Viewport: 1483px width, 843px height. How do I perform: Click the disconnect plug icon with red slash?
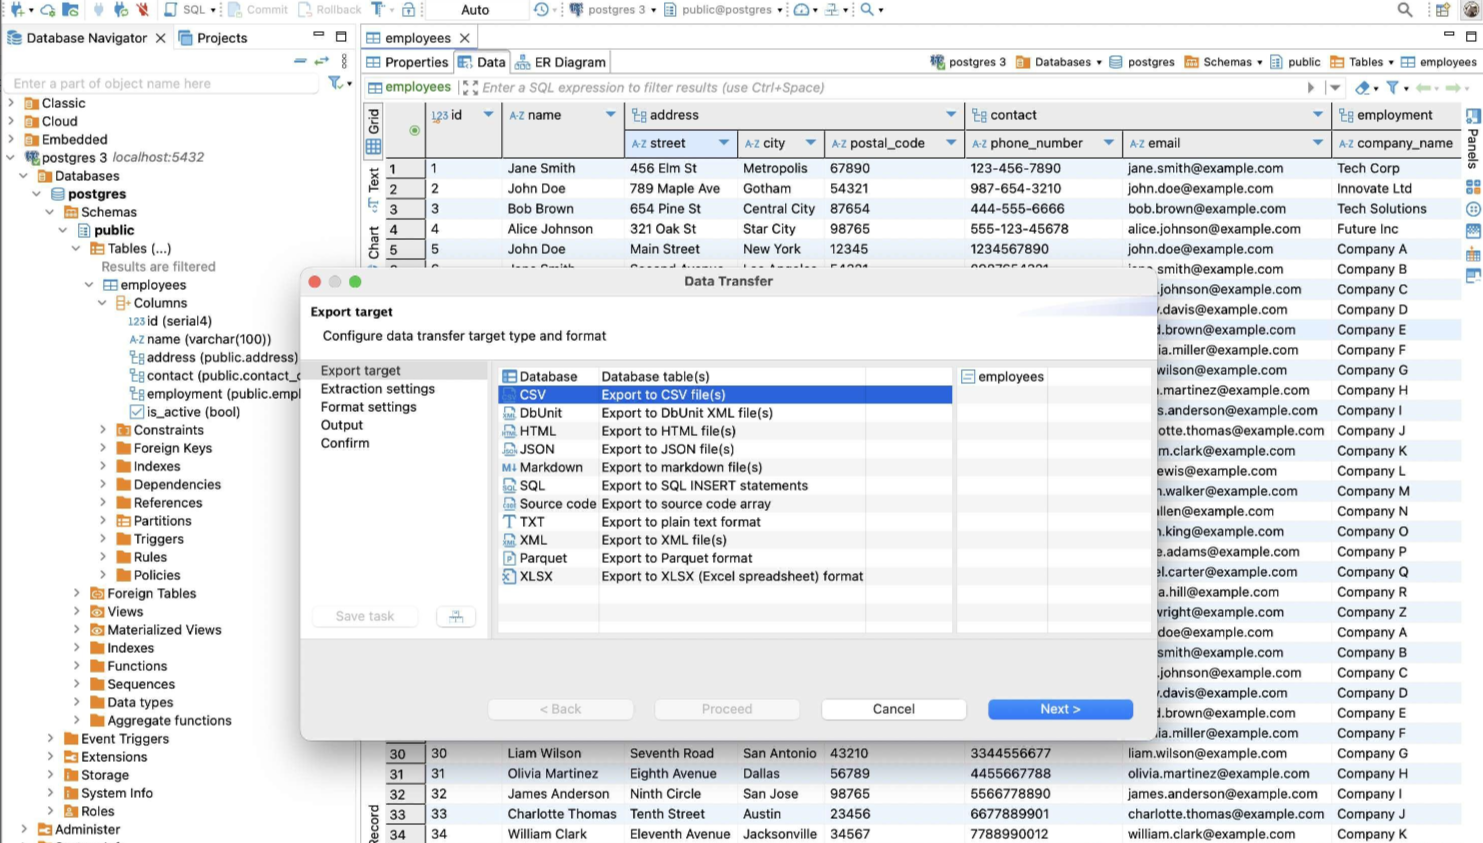coord(142,10)
